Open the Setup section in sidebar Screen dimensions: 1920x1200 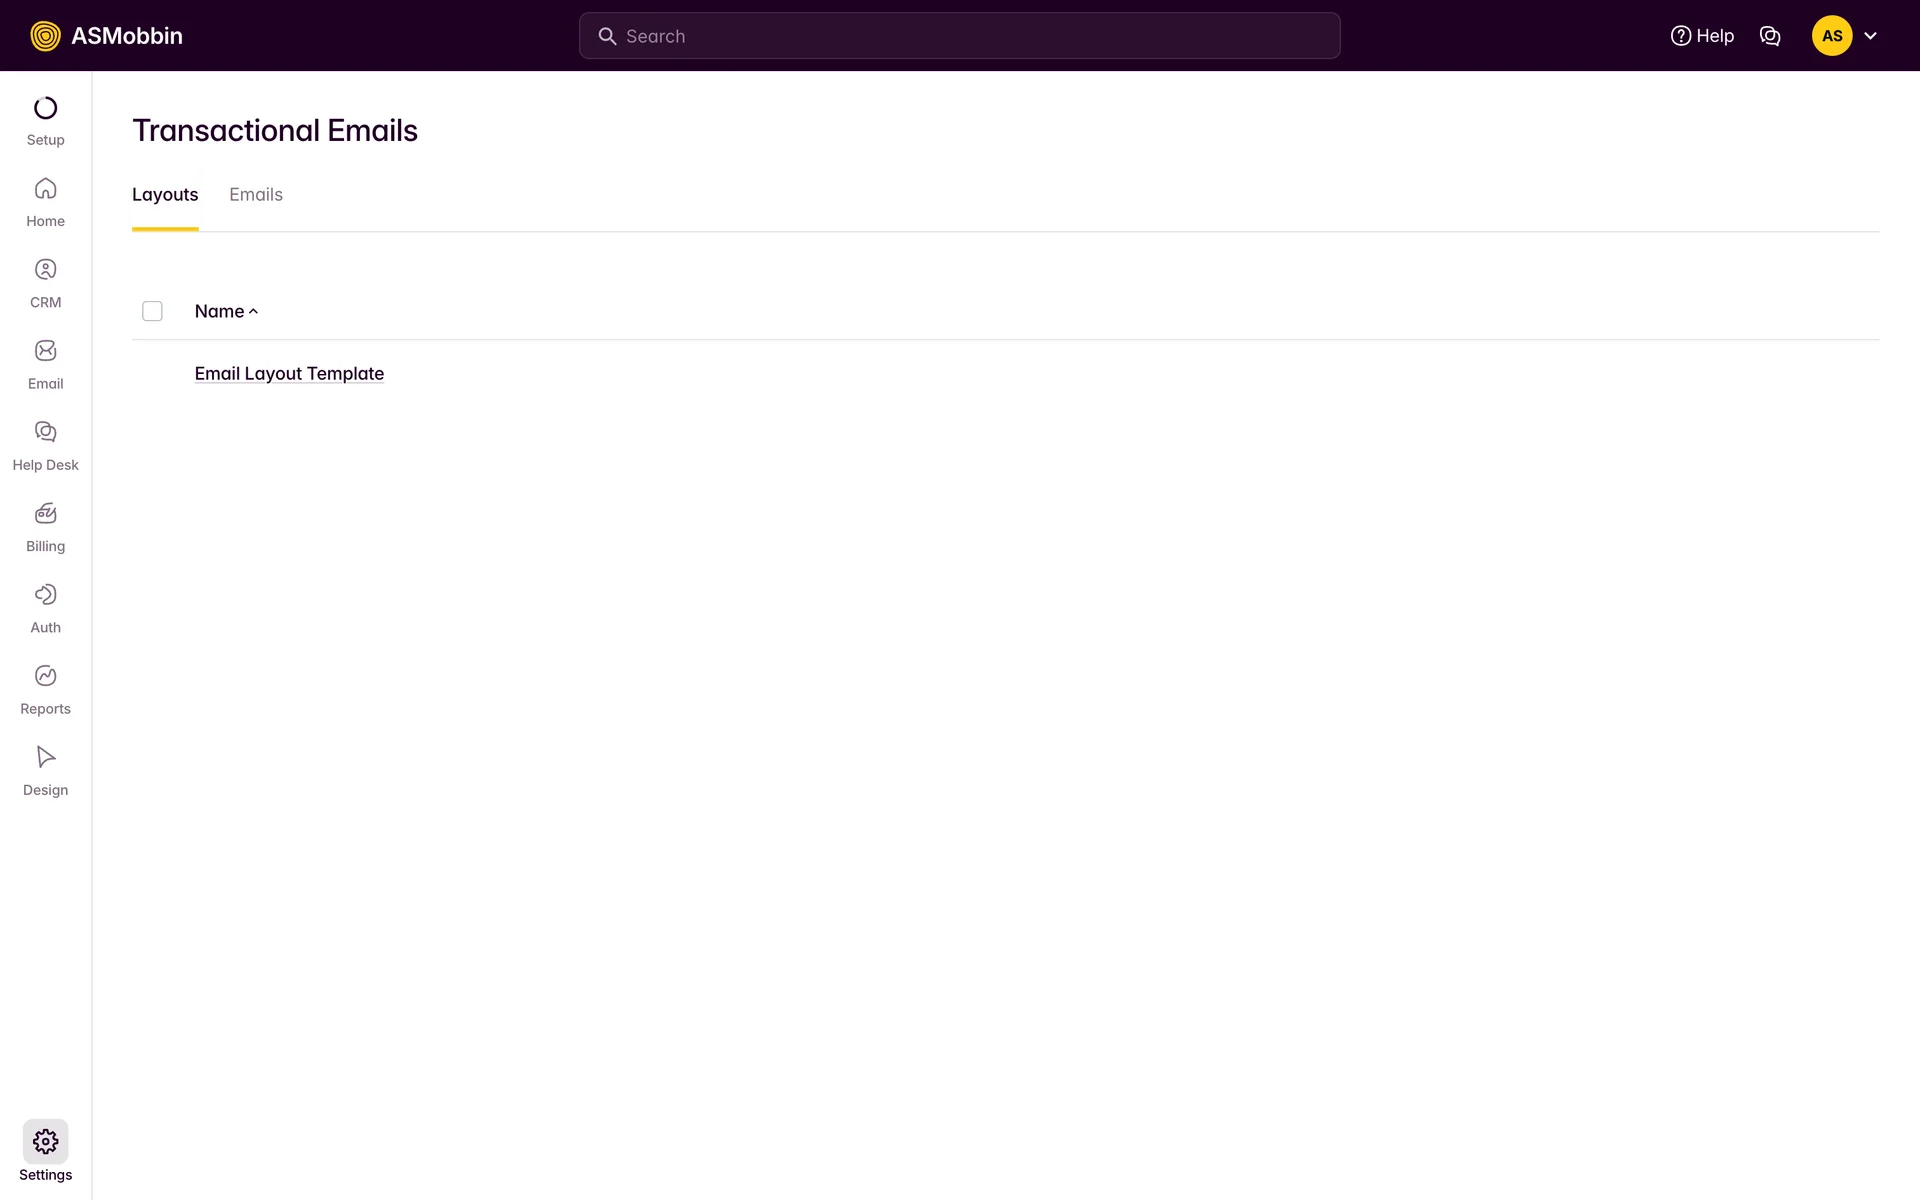[45, 121]
